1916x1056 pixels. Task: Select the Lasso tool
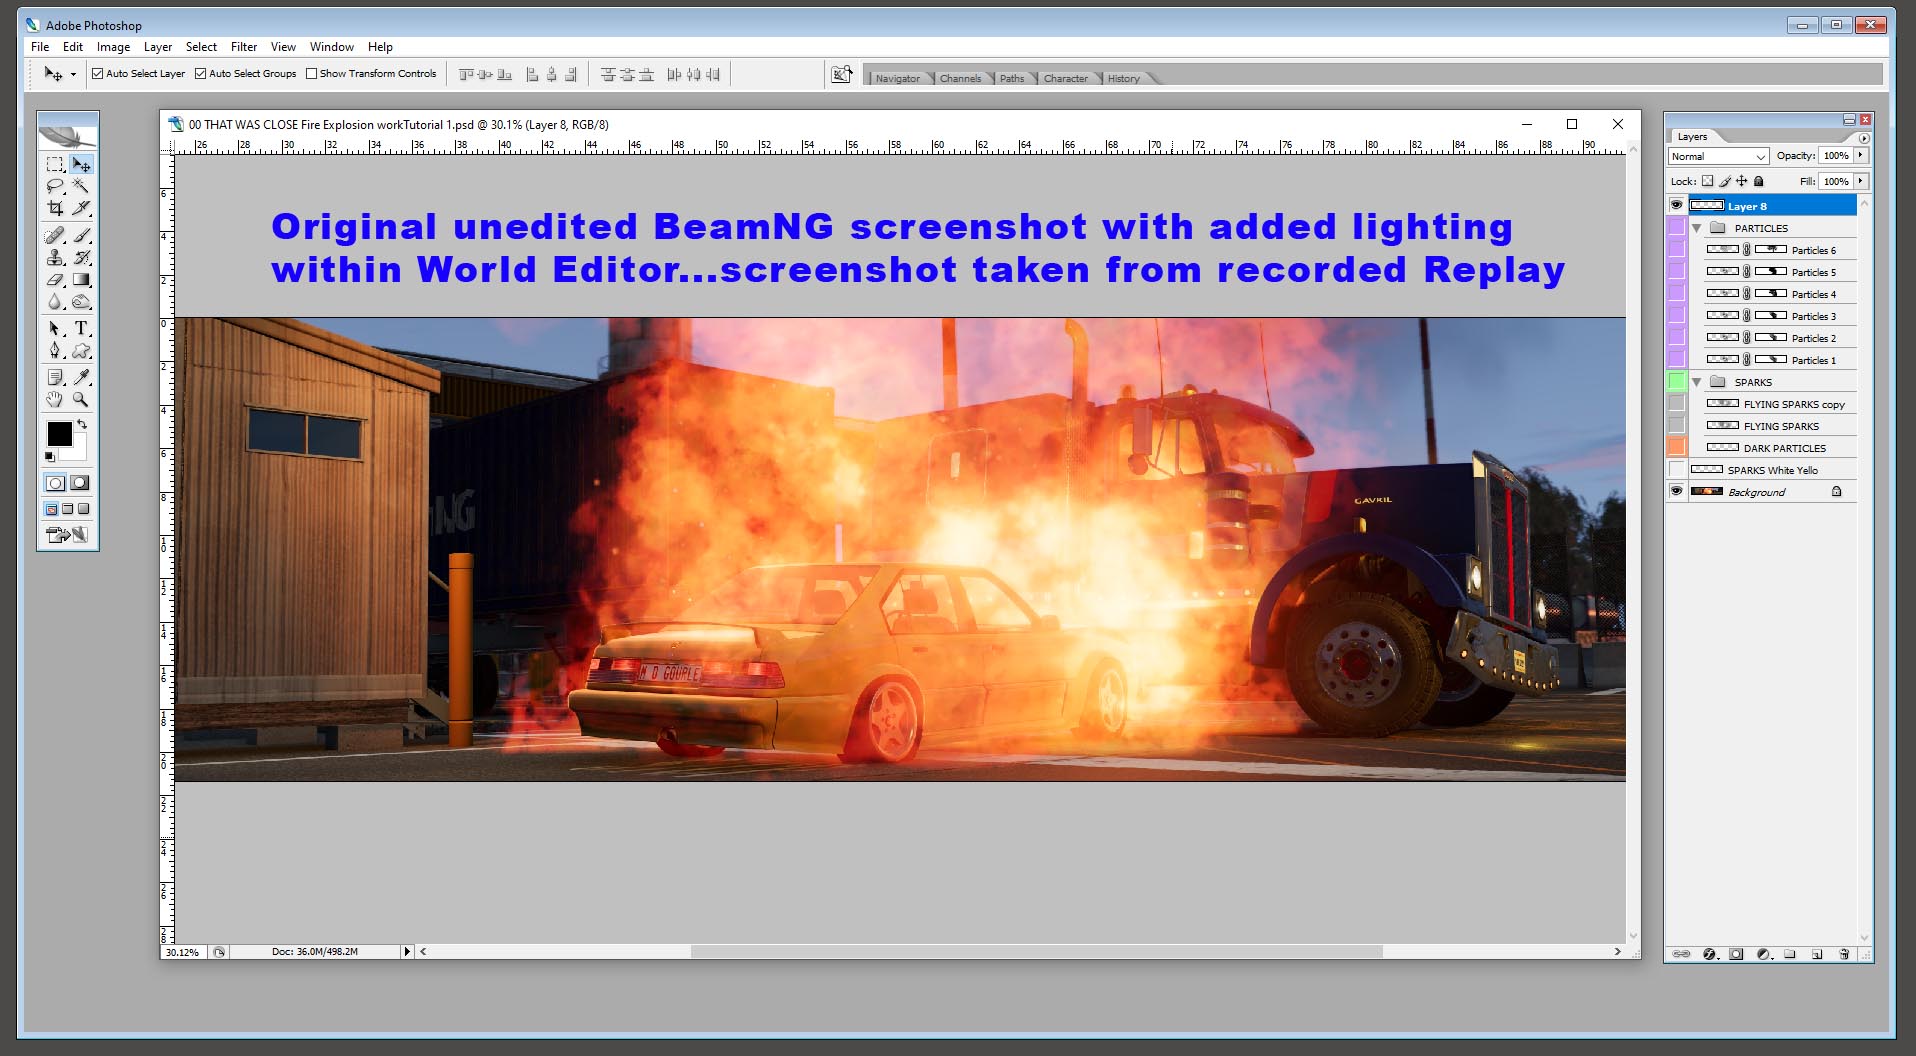(x=55, y=186)
